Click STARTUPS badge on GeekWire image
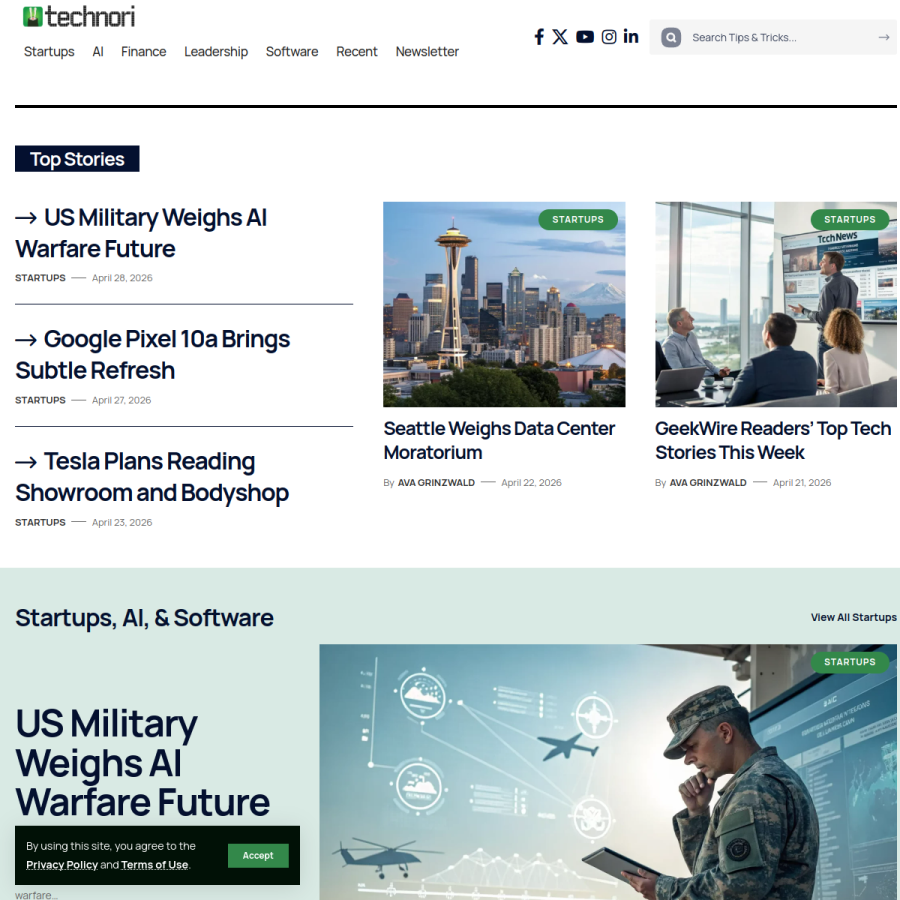 click(x=849, y=219)
